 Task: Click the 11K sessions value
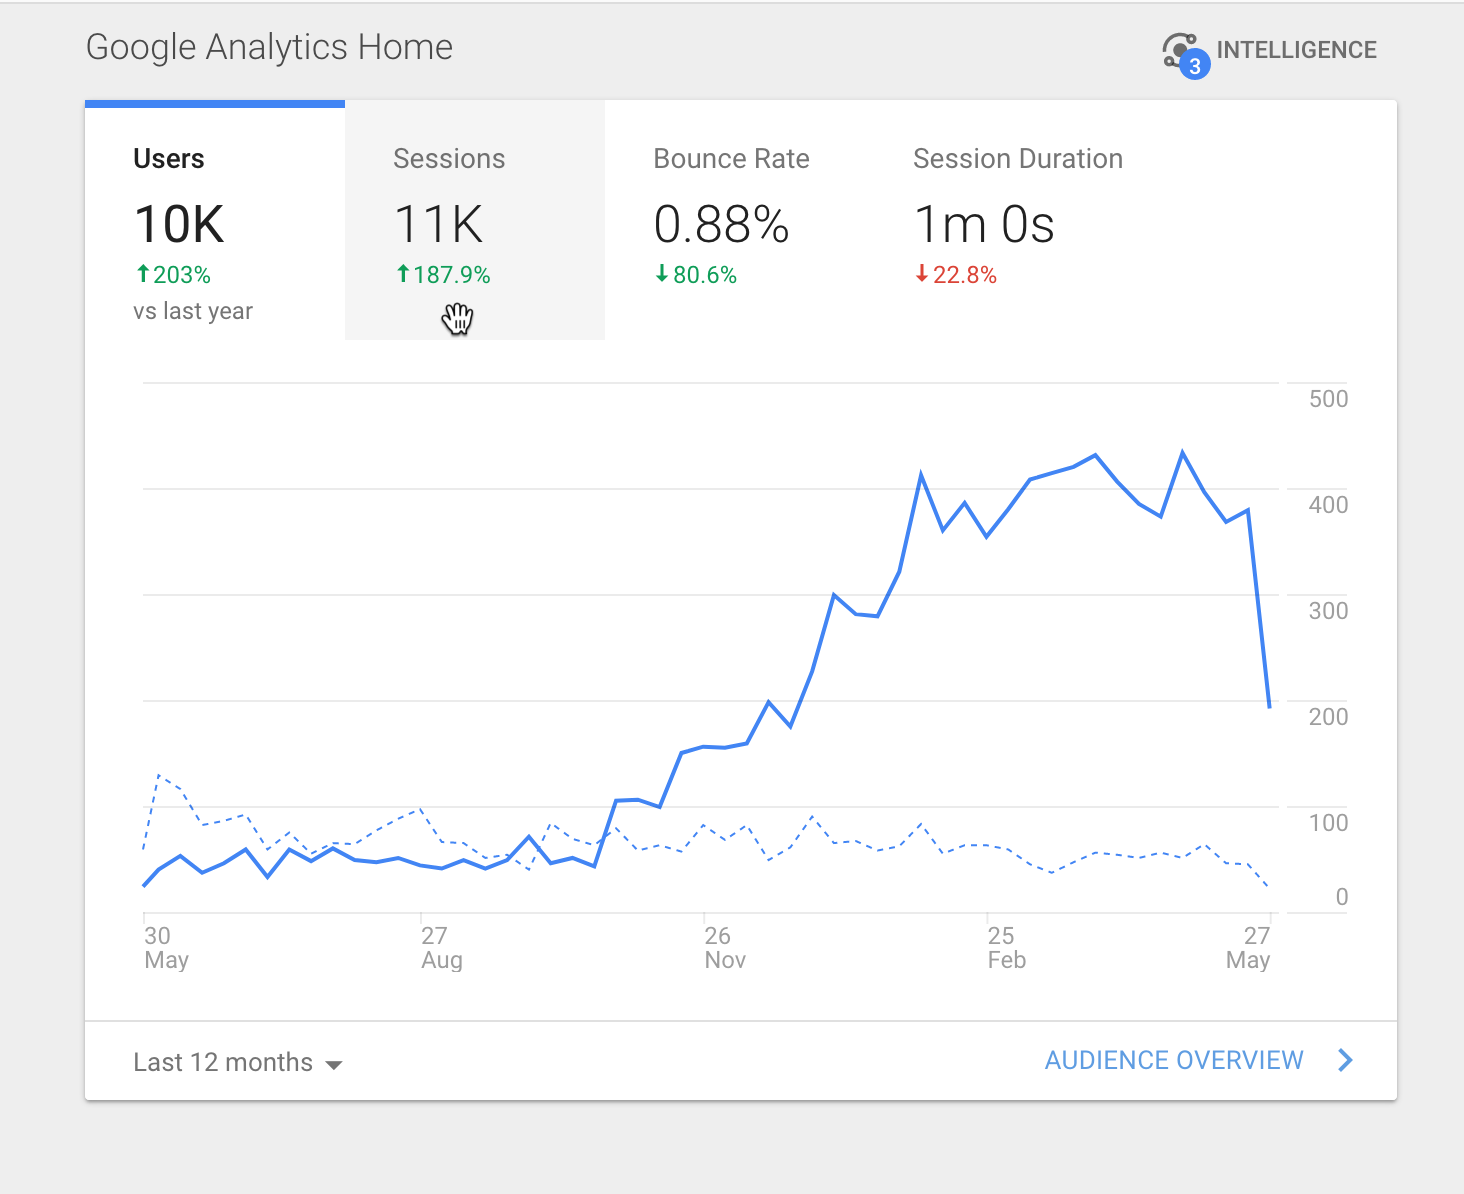click(x=439, y=224)
